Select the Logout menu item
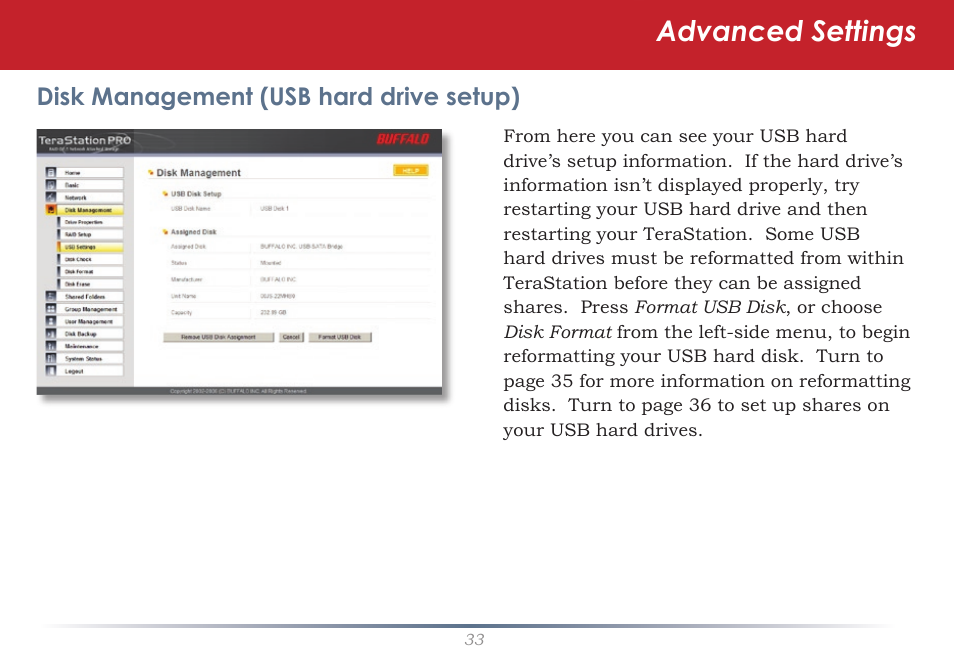This screenshot has height=661, width=954. coord(91,371)
